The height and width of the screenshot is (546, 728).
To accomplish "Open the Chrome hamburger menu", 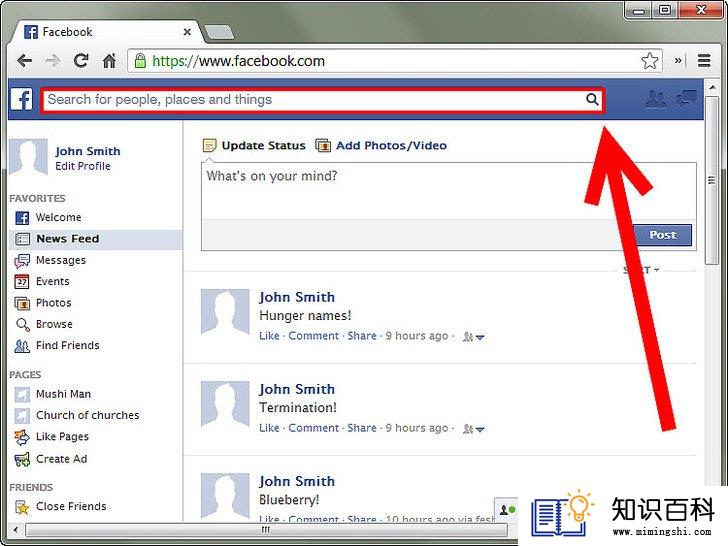I will click(704, 61).
